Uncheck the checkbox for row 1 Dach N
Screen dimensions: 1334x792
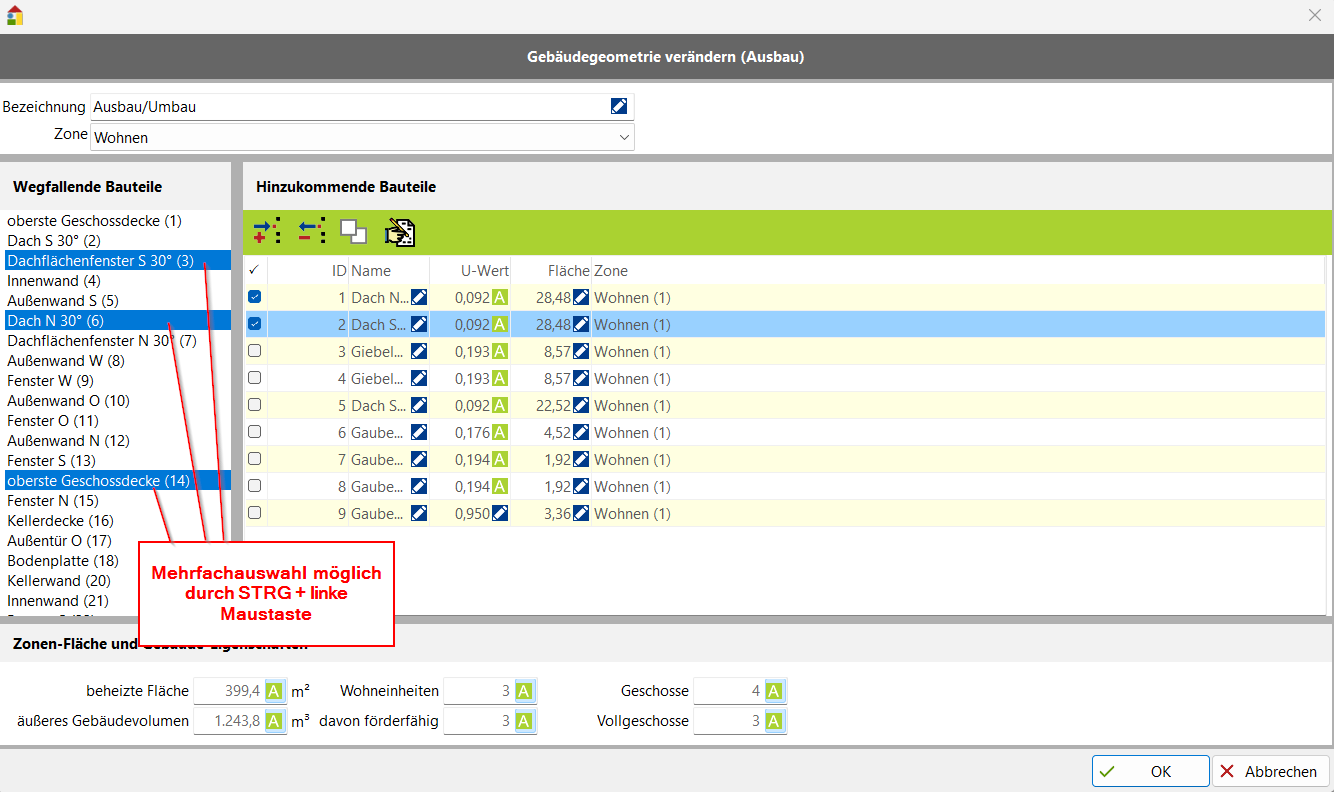255,297
